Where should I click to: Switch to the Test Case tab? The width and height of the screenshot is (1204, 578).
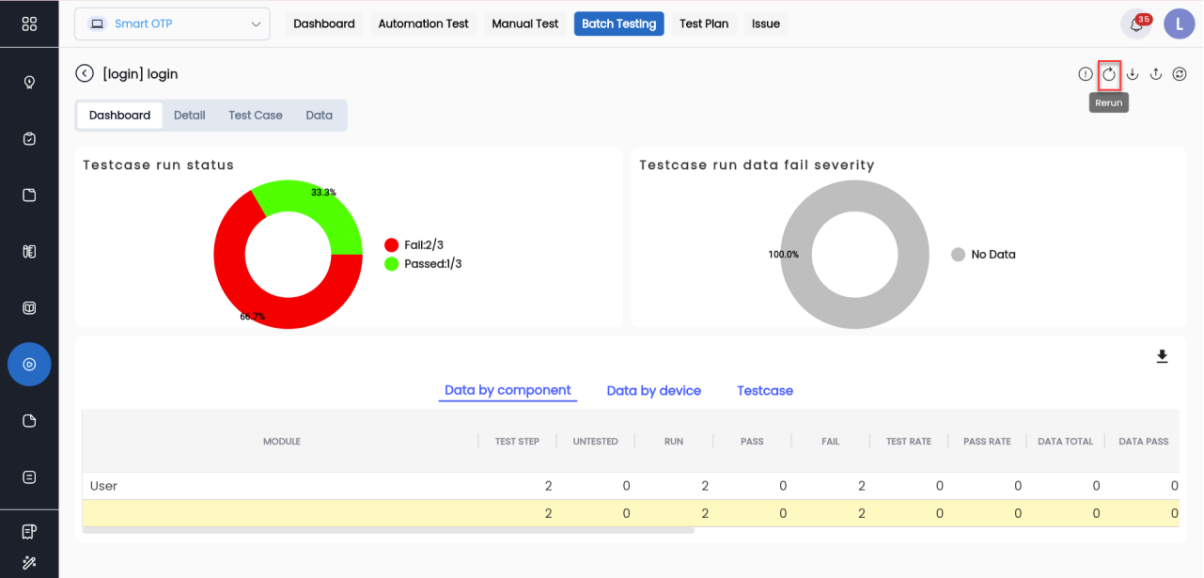pos(255,115)
